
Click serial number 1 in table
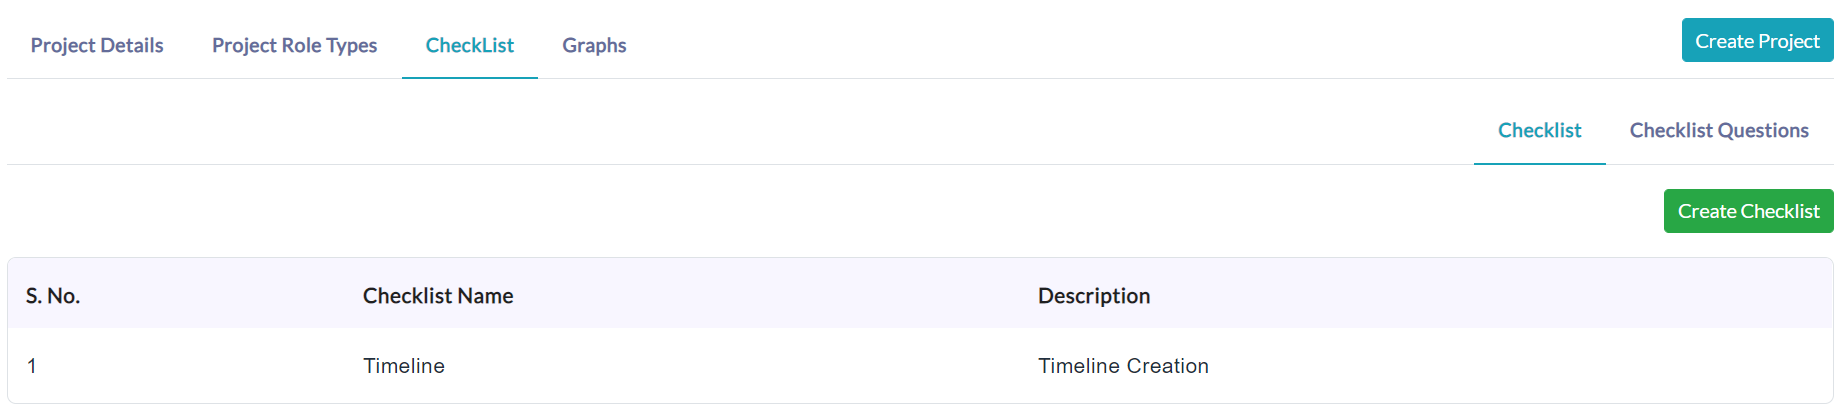tap(32, 366)
